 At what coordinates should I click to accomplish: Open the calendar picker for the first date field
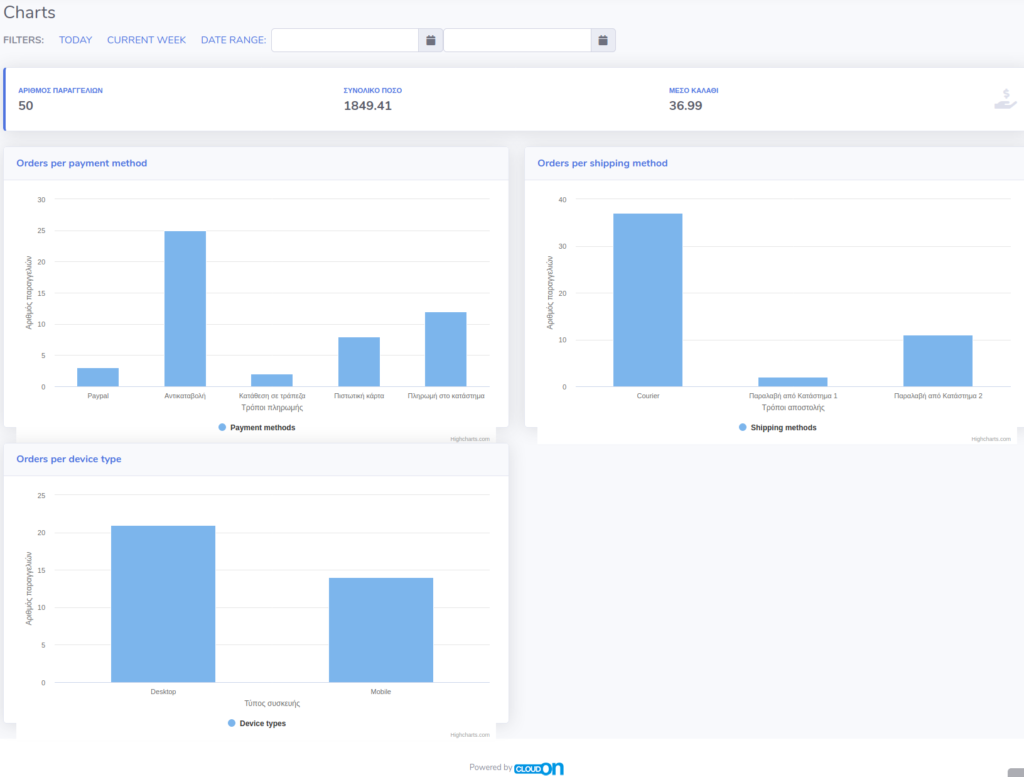click(430, 40)
